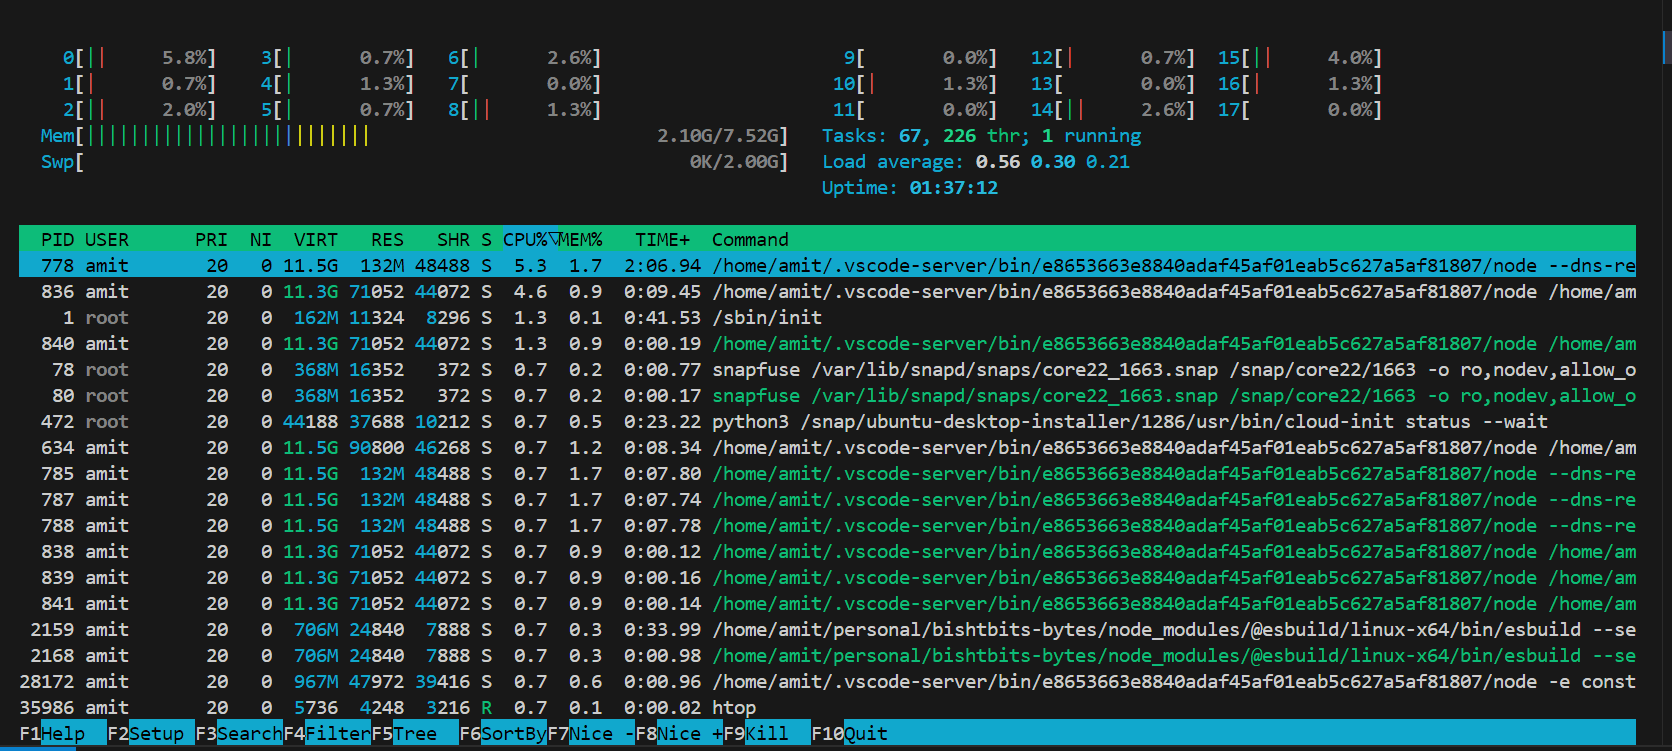Click the Command column header

point(750,239)
